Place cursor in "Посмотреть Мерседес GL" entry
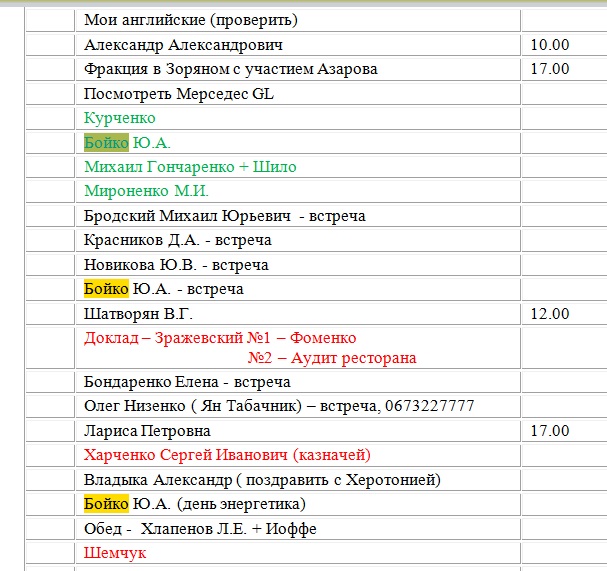 [x=178, y=94]
